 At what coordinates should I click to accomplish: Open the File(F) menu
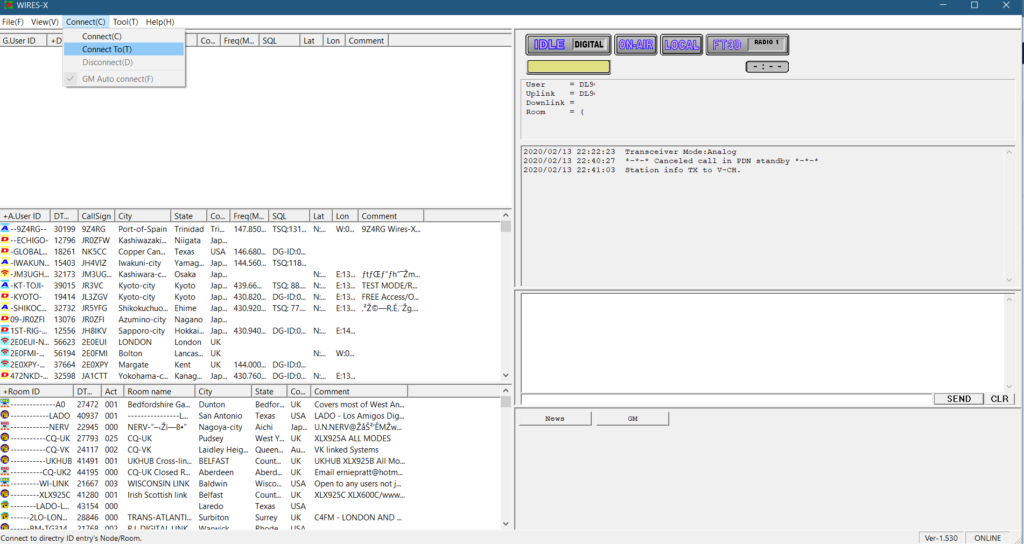click(x=12, y=22)
